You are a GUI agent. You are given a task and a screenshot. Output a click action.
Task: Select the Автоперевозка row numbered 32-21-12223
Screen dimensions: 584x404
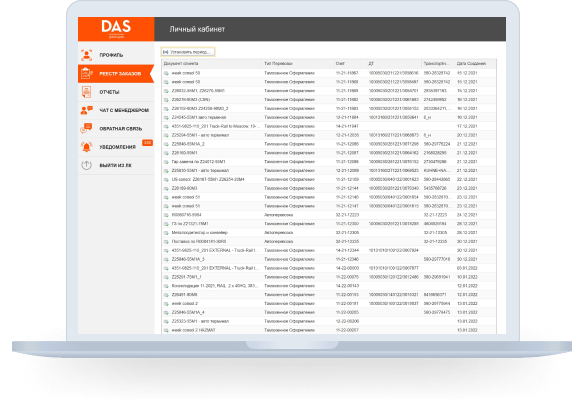pos(329,215)
